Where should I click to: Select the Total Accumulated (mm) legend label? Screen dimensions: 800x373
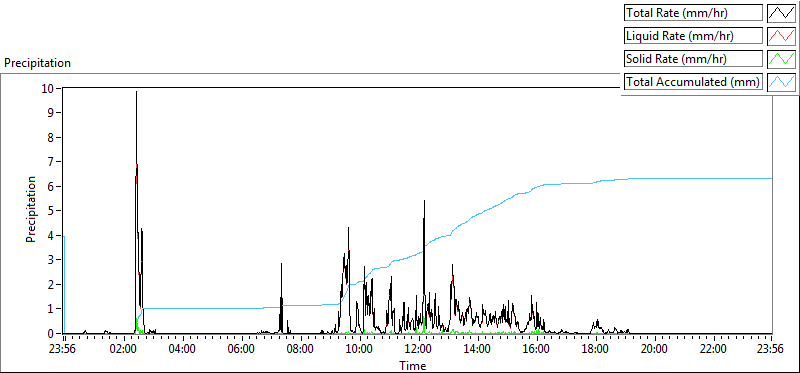(693, 82)
